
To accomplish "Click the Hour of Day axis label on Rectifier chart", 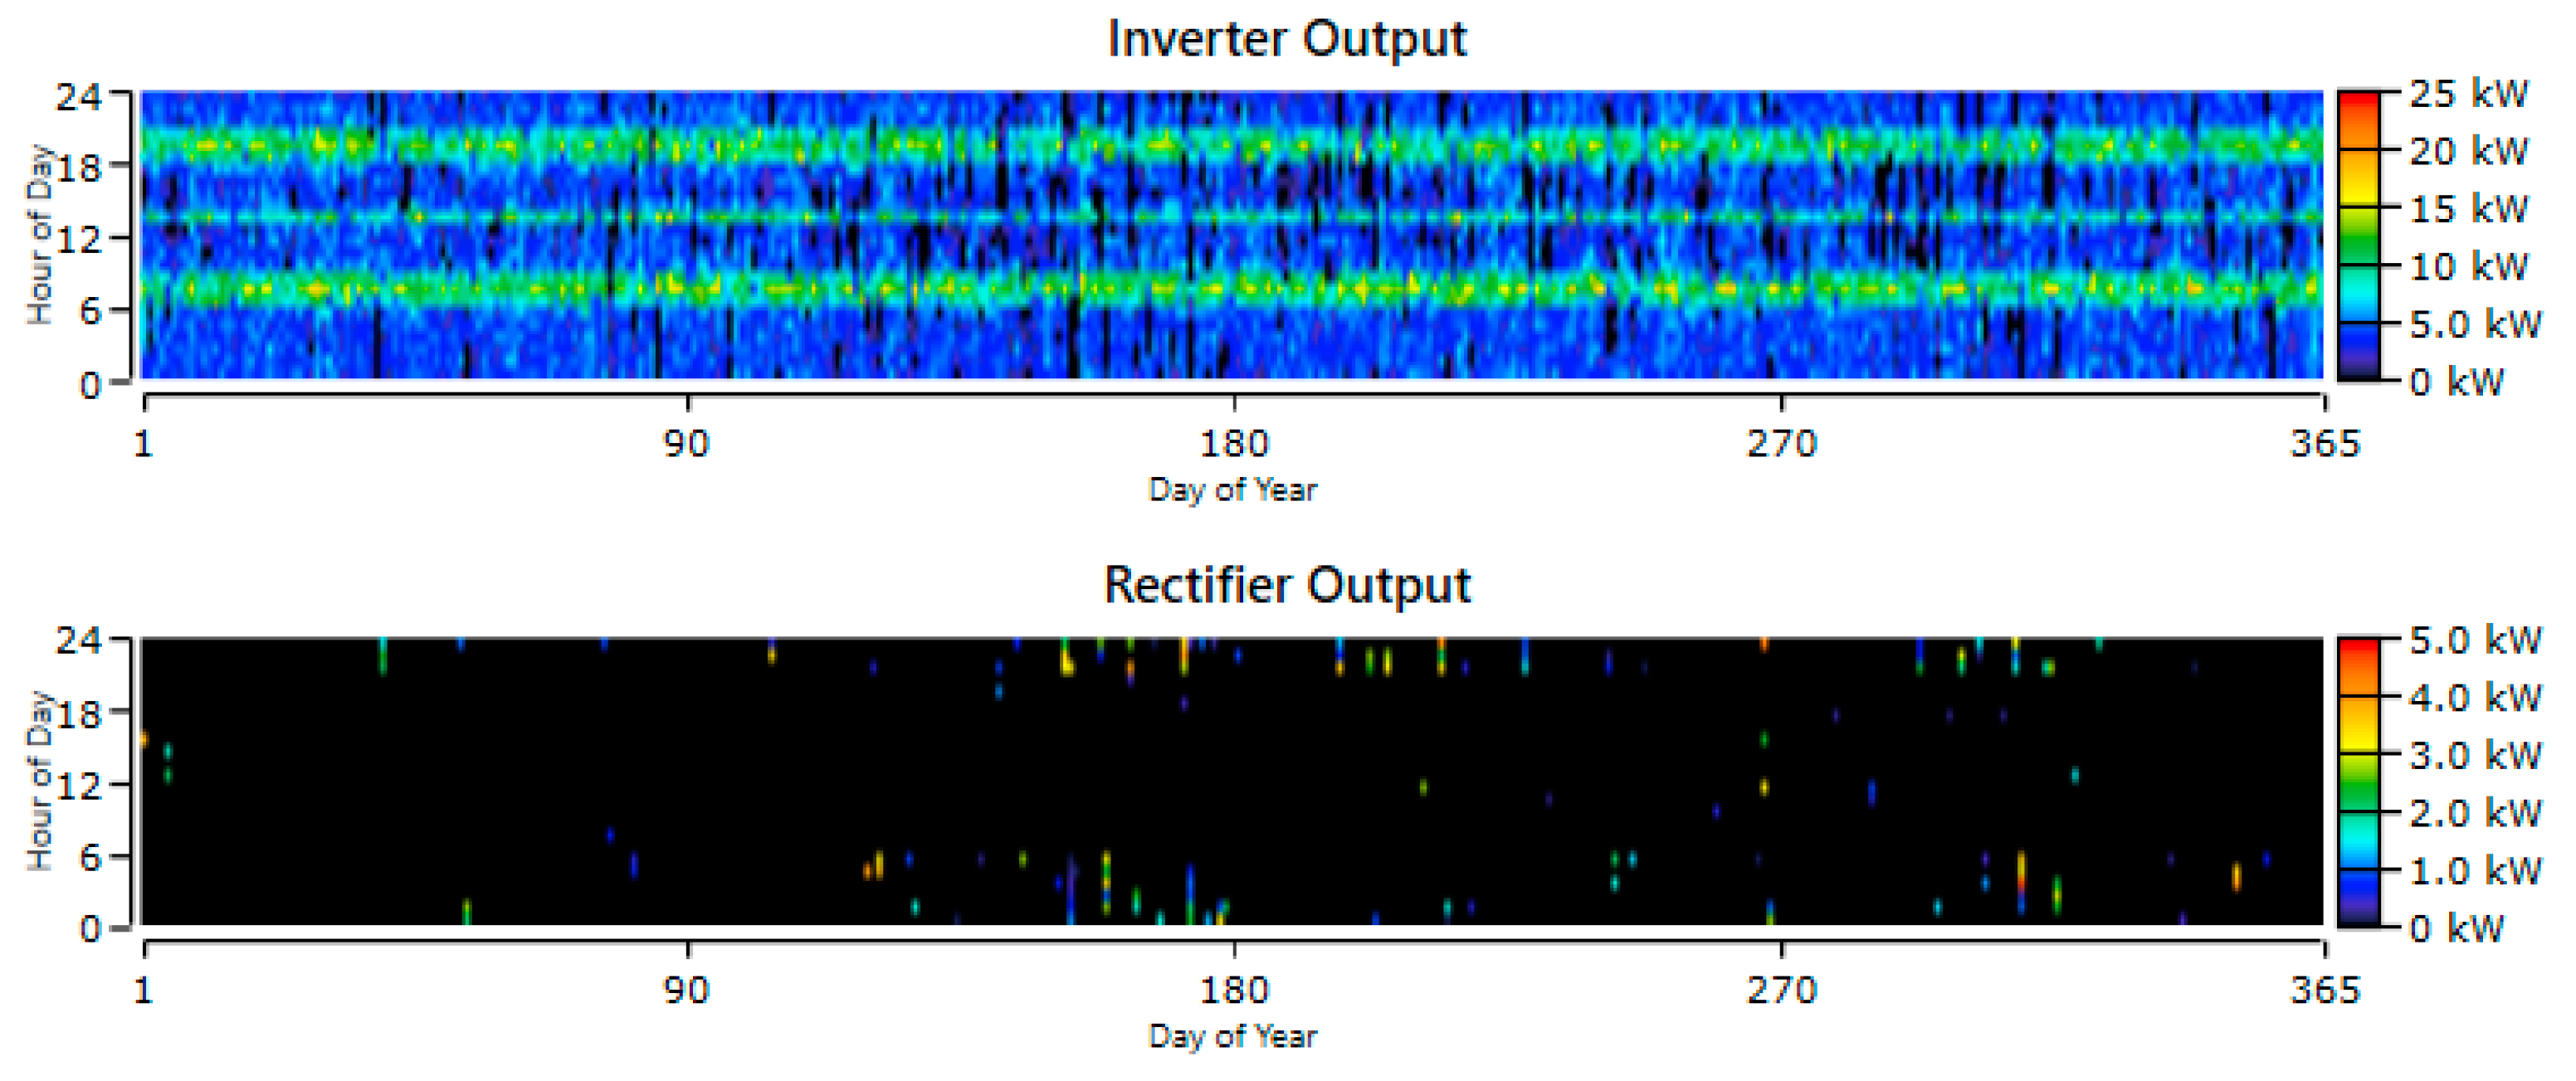I will 39,781.
